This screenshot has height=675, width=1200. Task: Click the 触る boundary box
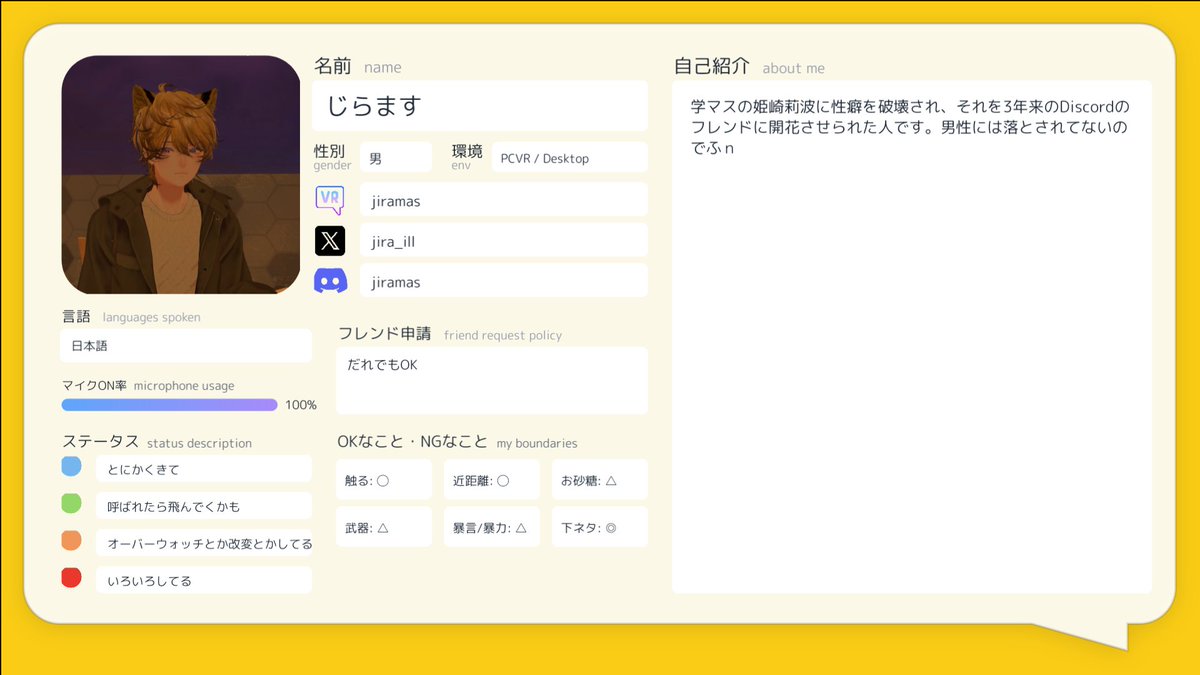coord(384,480)
